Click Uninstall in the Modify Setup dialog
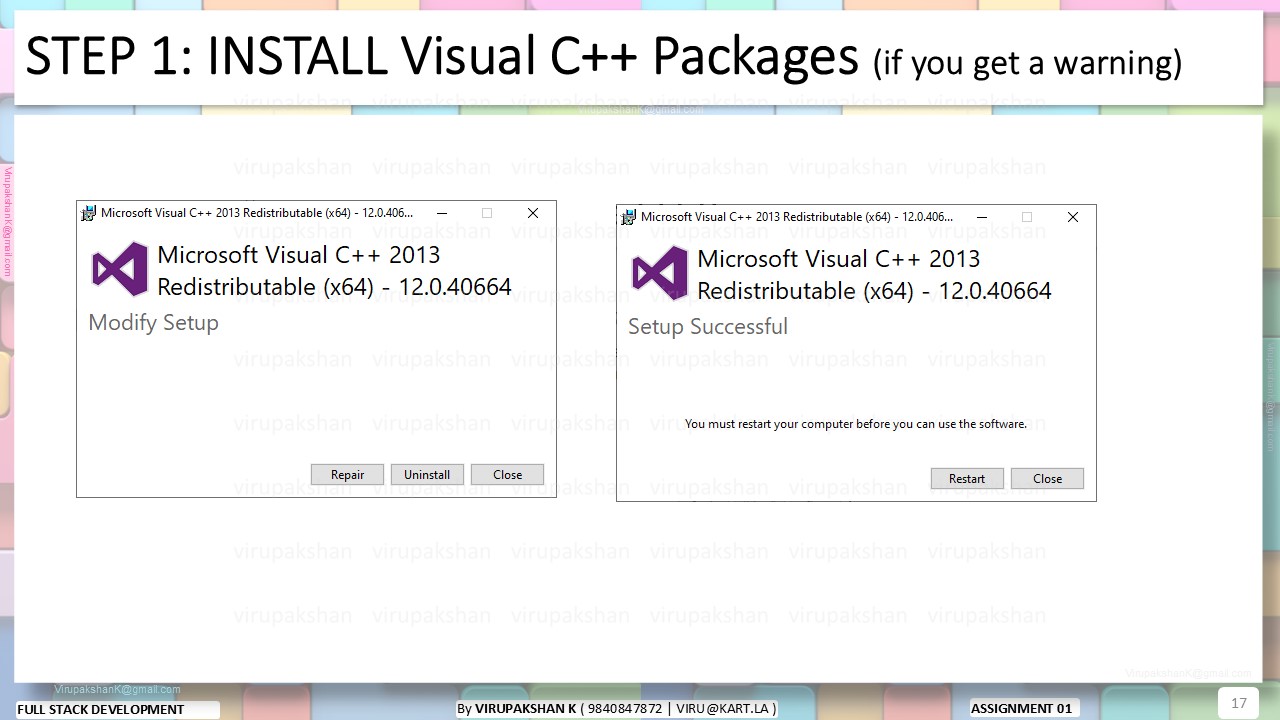 click(427, 475)
